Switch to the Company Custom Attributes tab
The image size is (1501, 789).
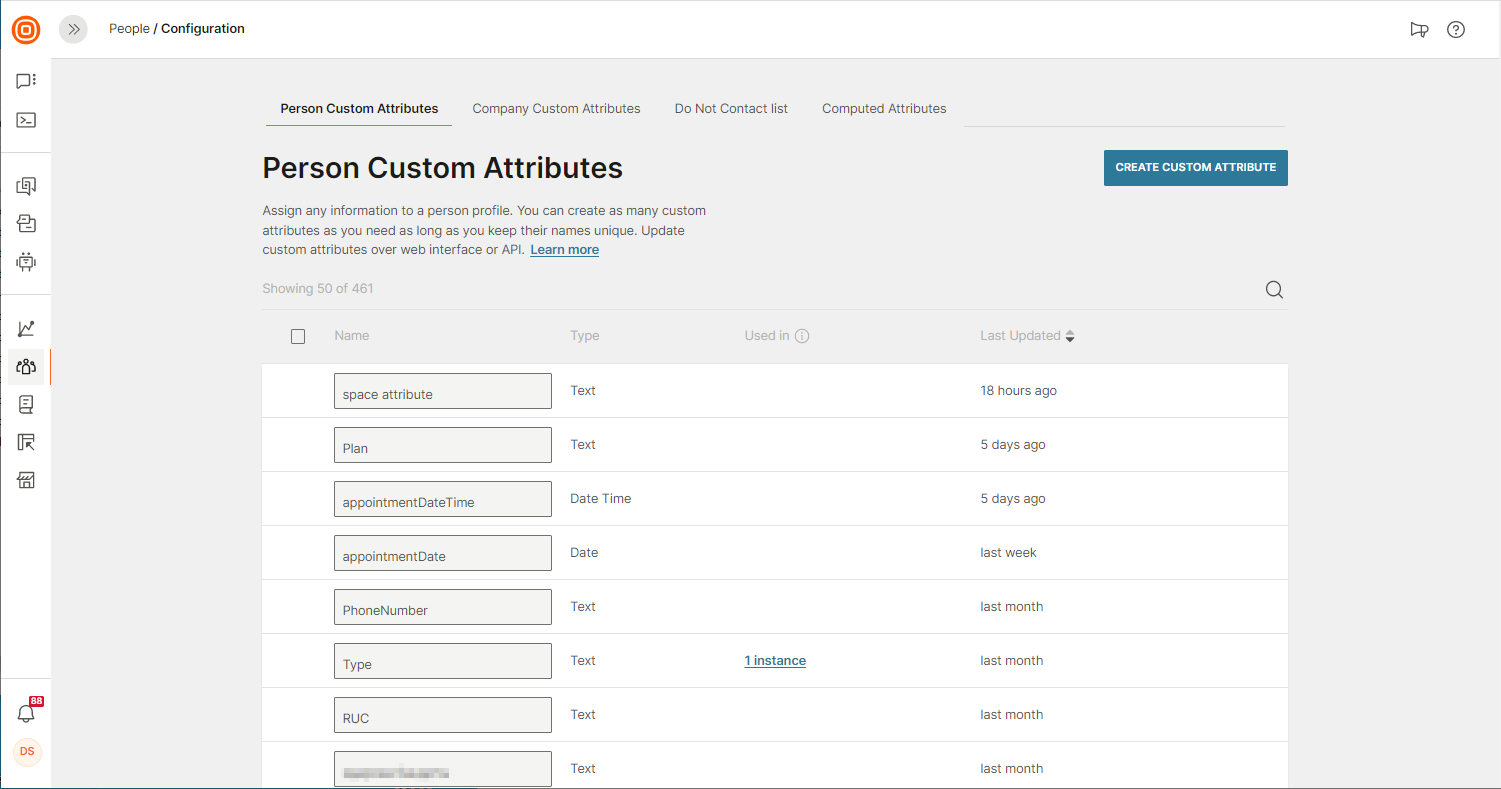click(556, 108)
